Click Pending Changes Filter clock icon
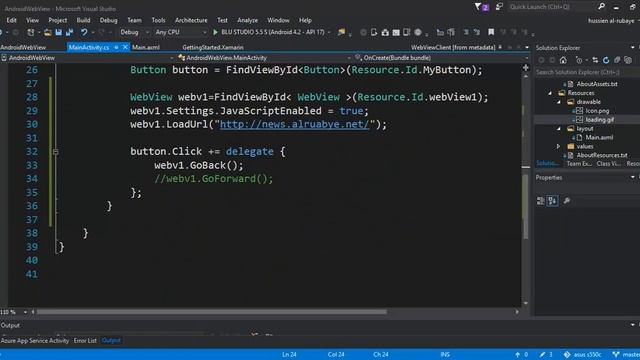The width and height of the screenshot is (640, 360). pos(579,60)
